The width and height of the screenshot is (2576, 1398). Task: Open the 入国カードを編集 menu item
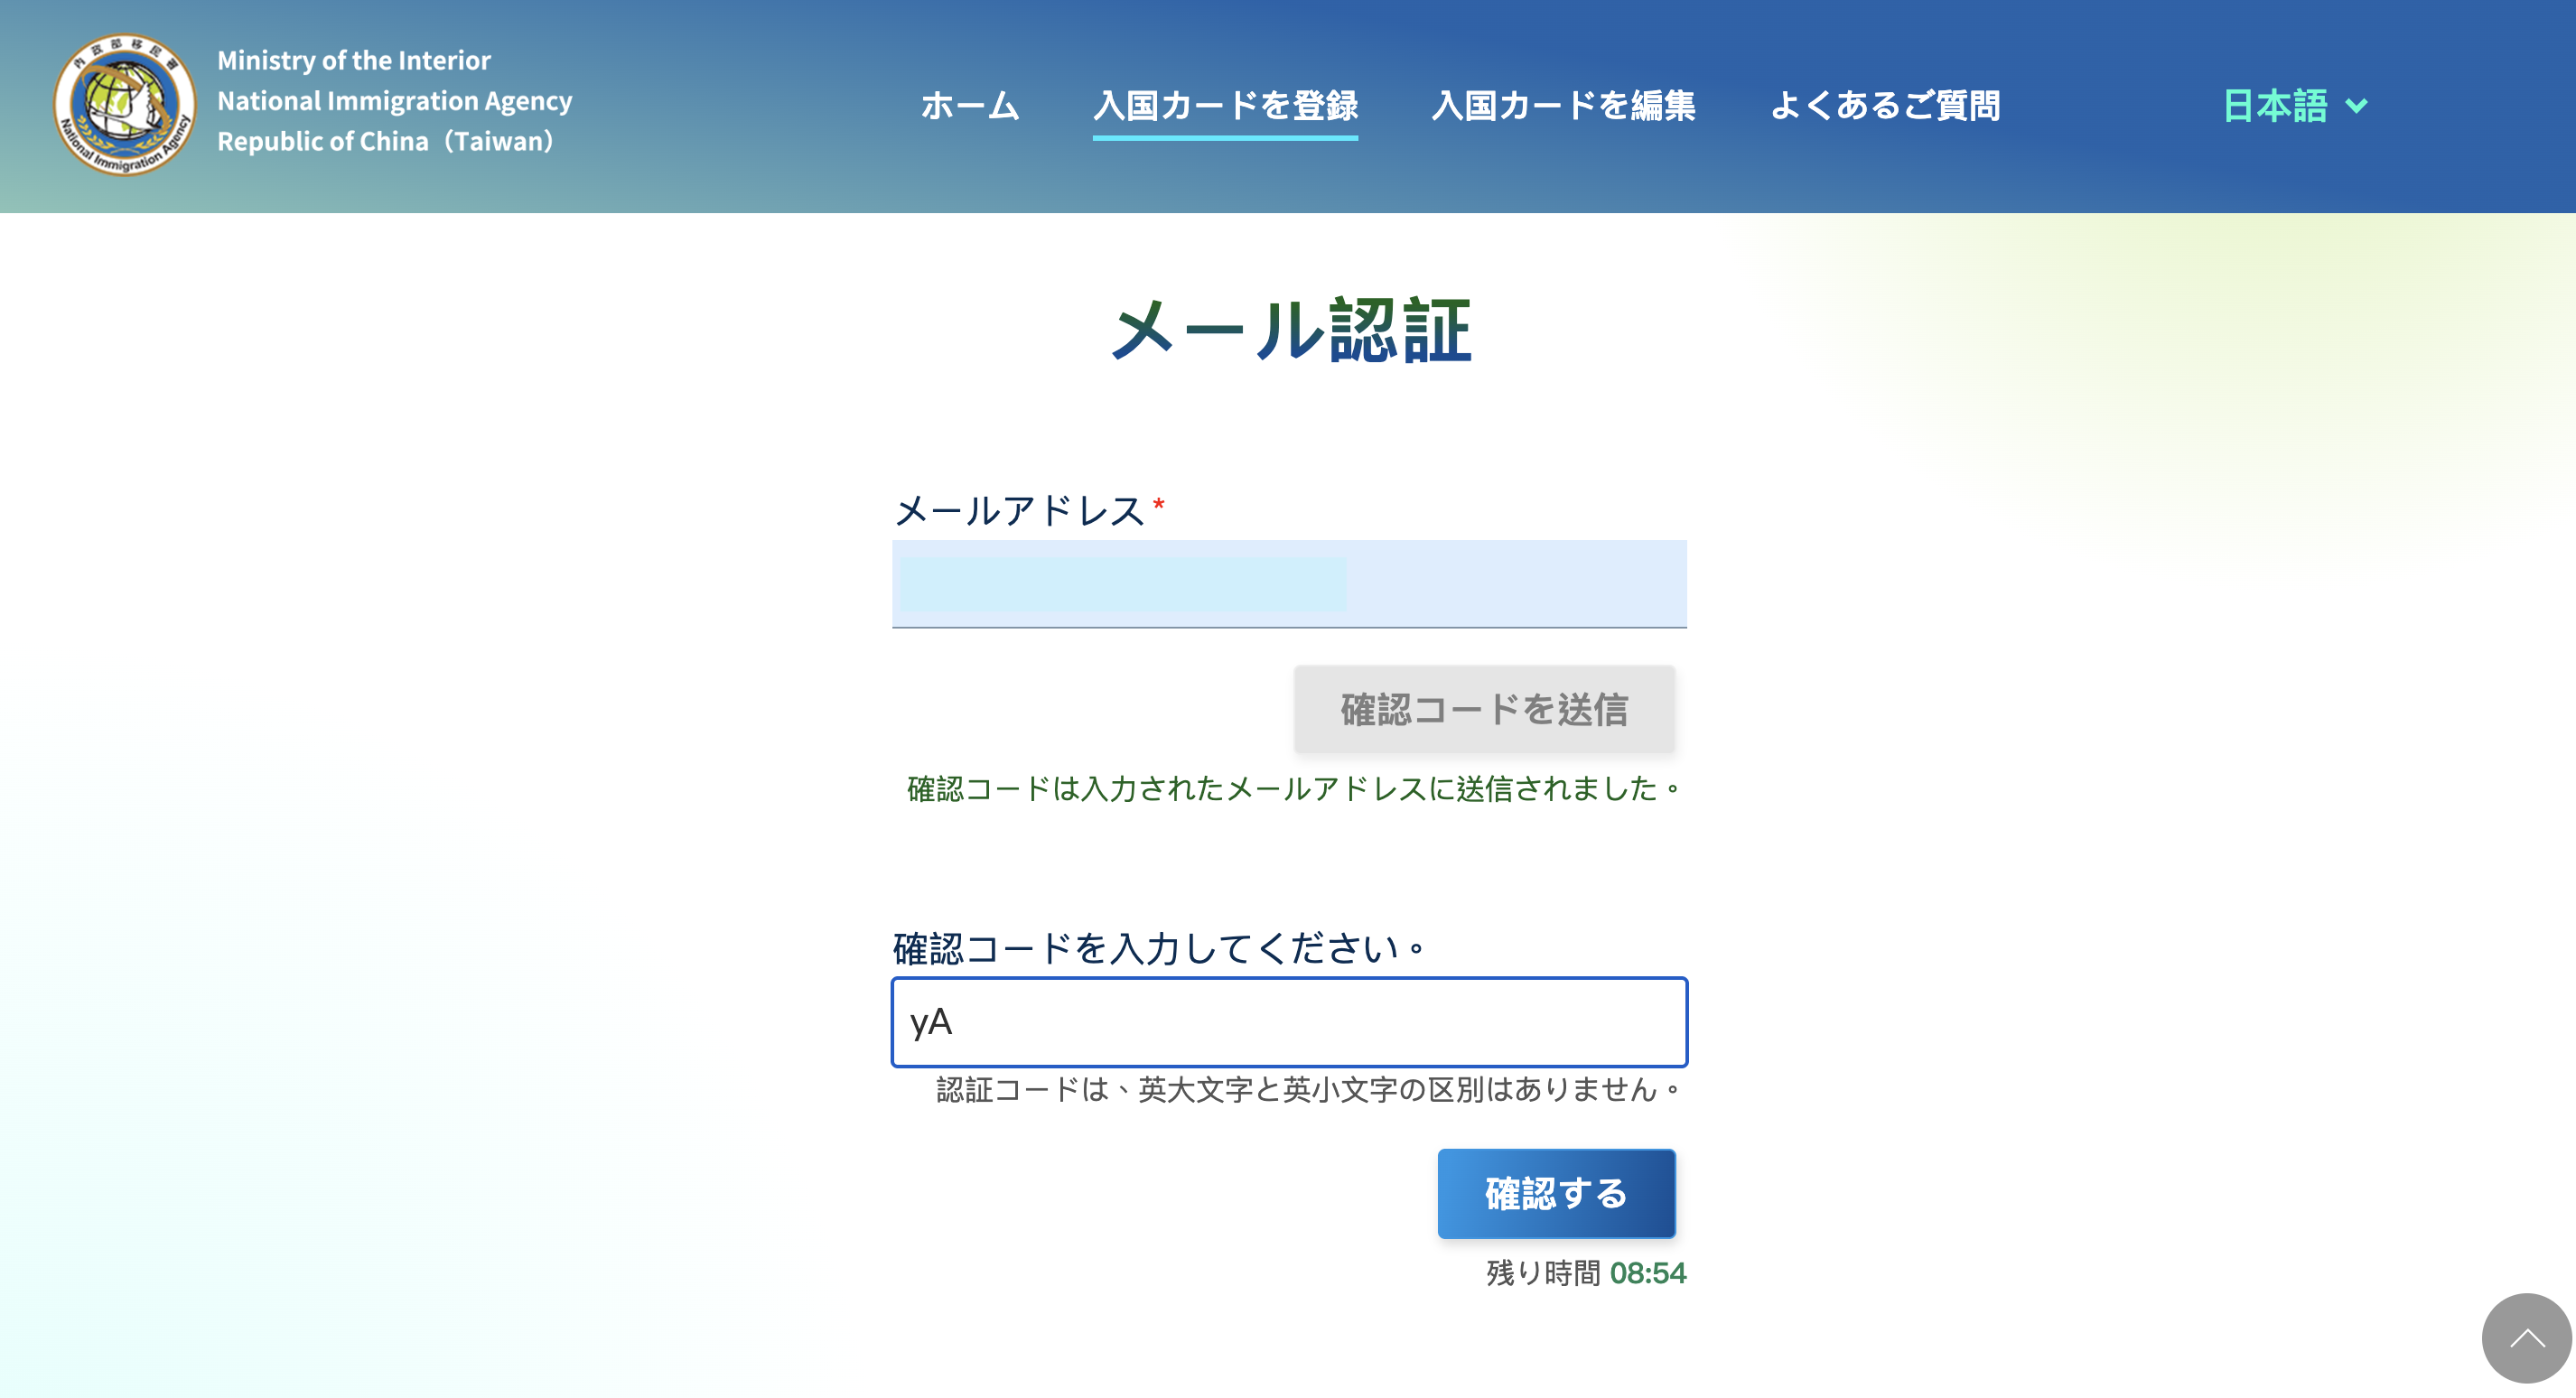pyautogui.click(x=1563, y=106)
